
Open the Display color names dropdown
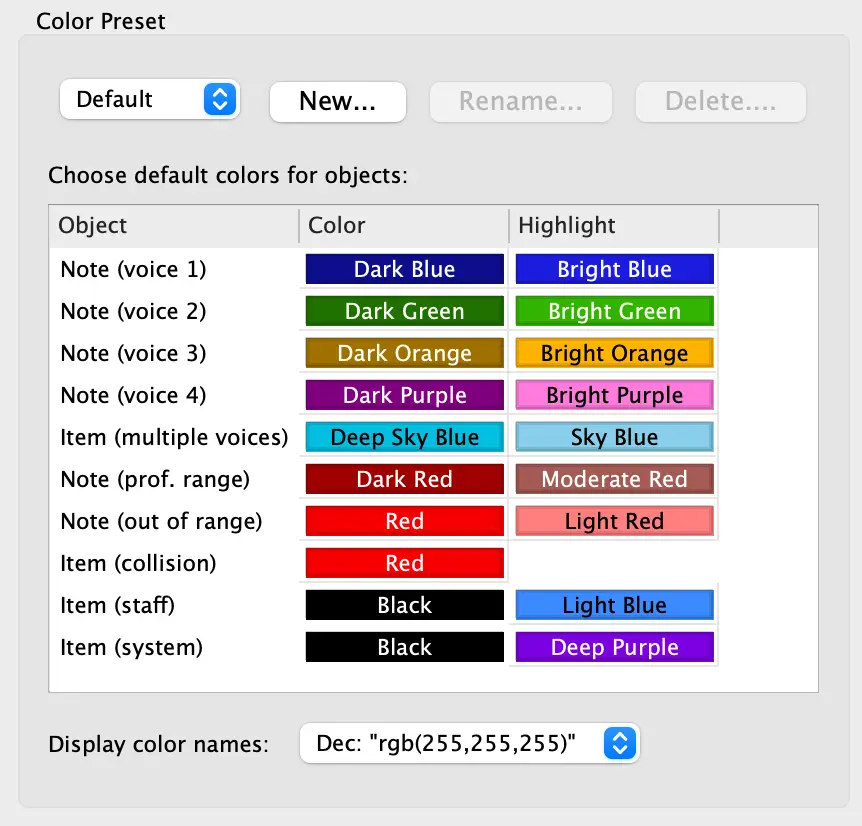tap(469, 743)
